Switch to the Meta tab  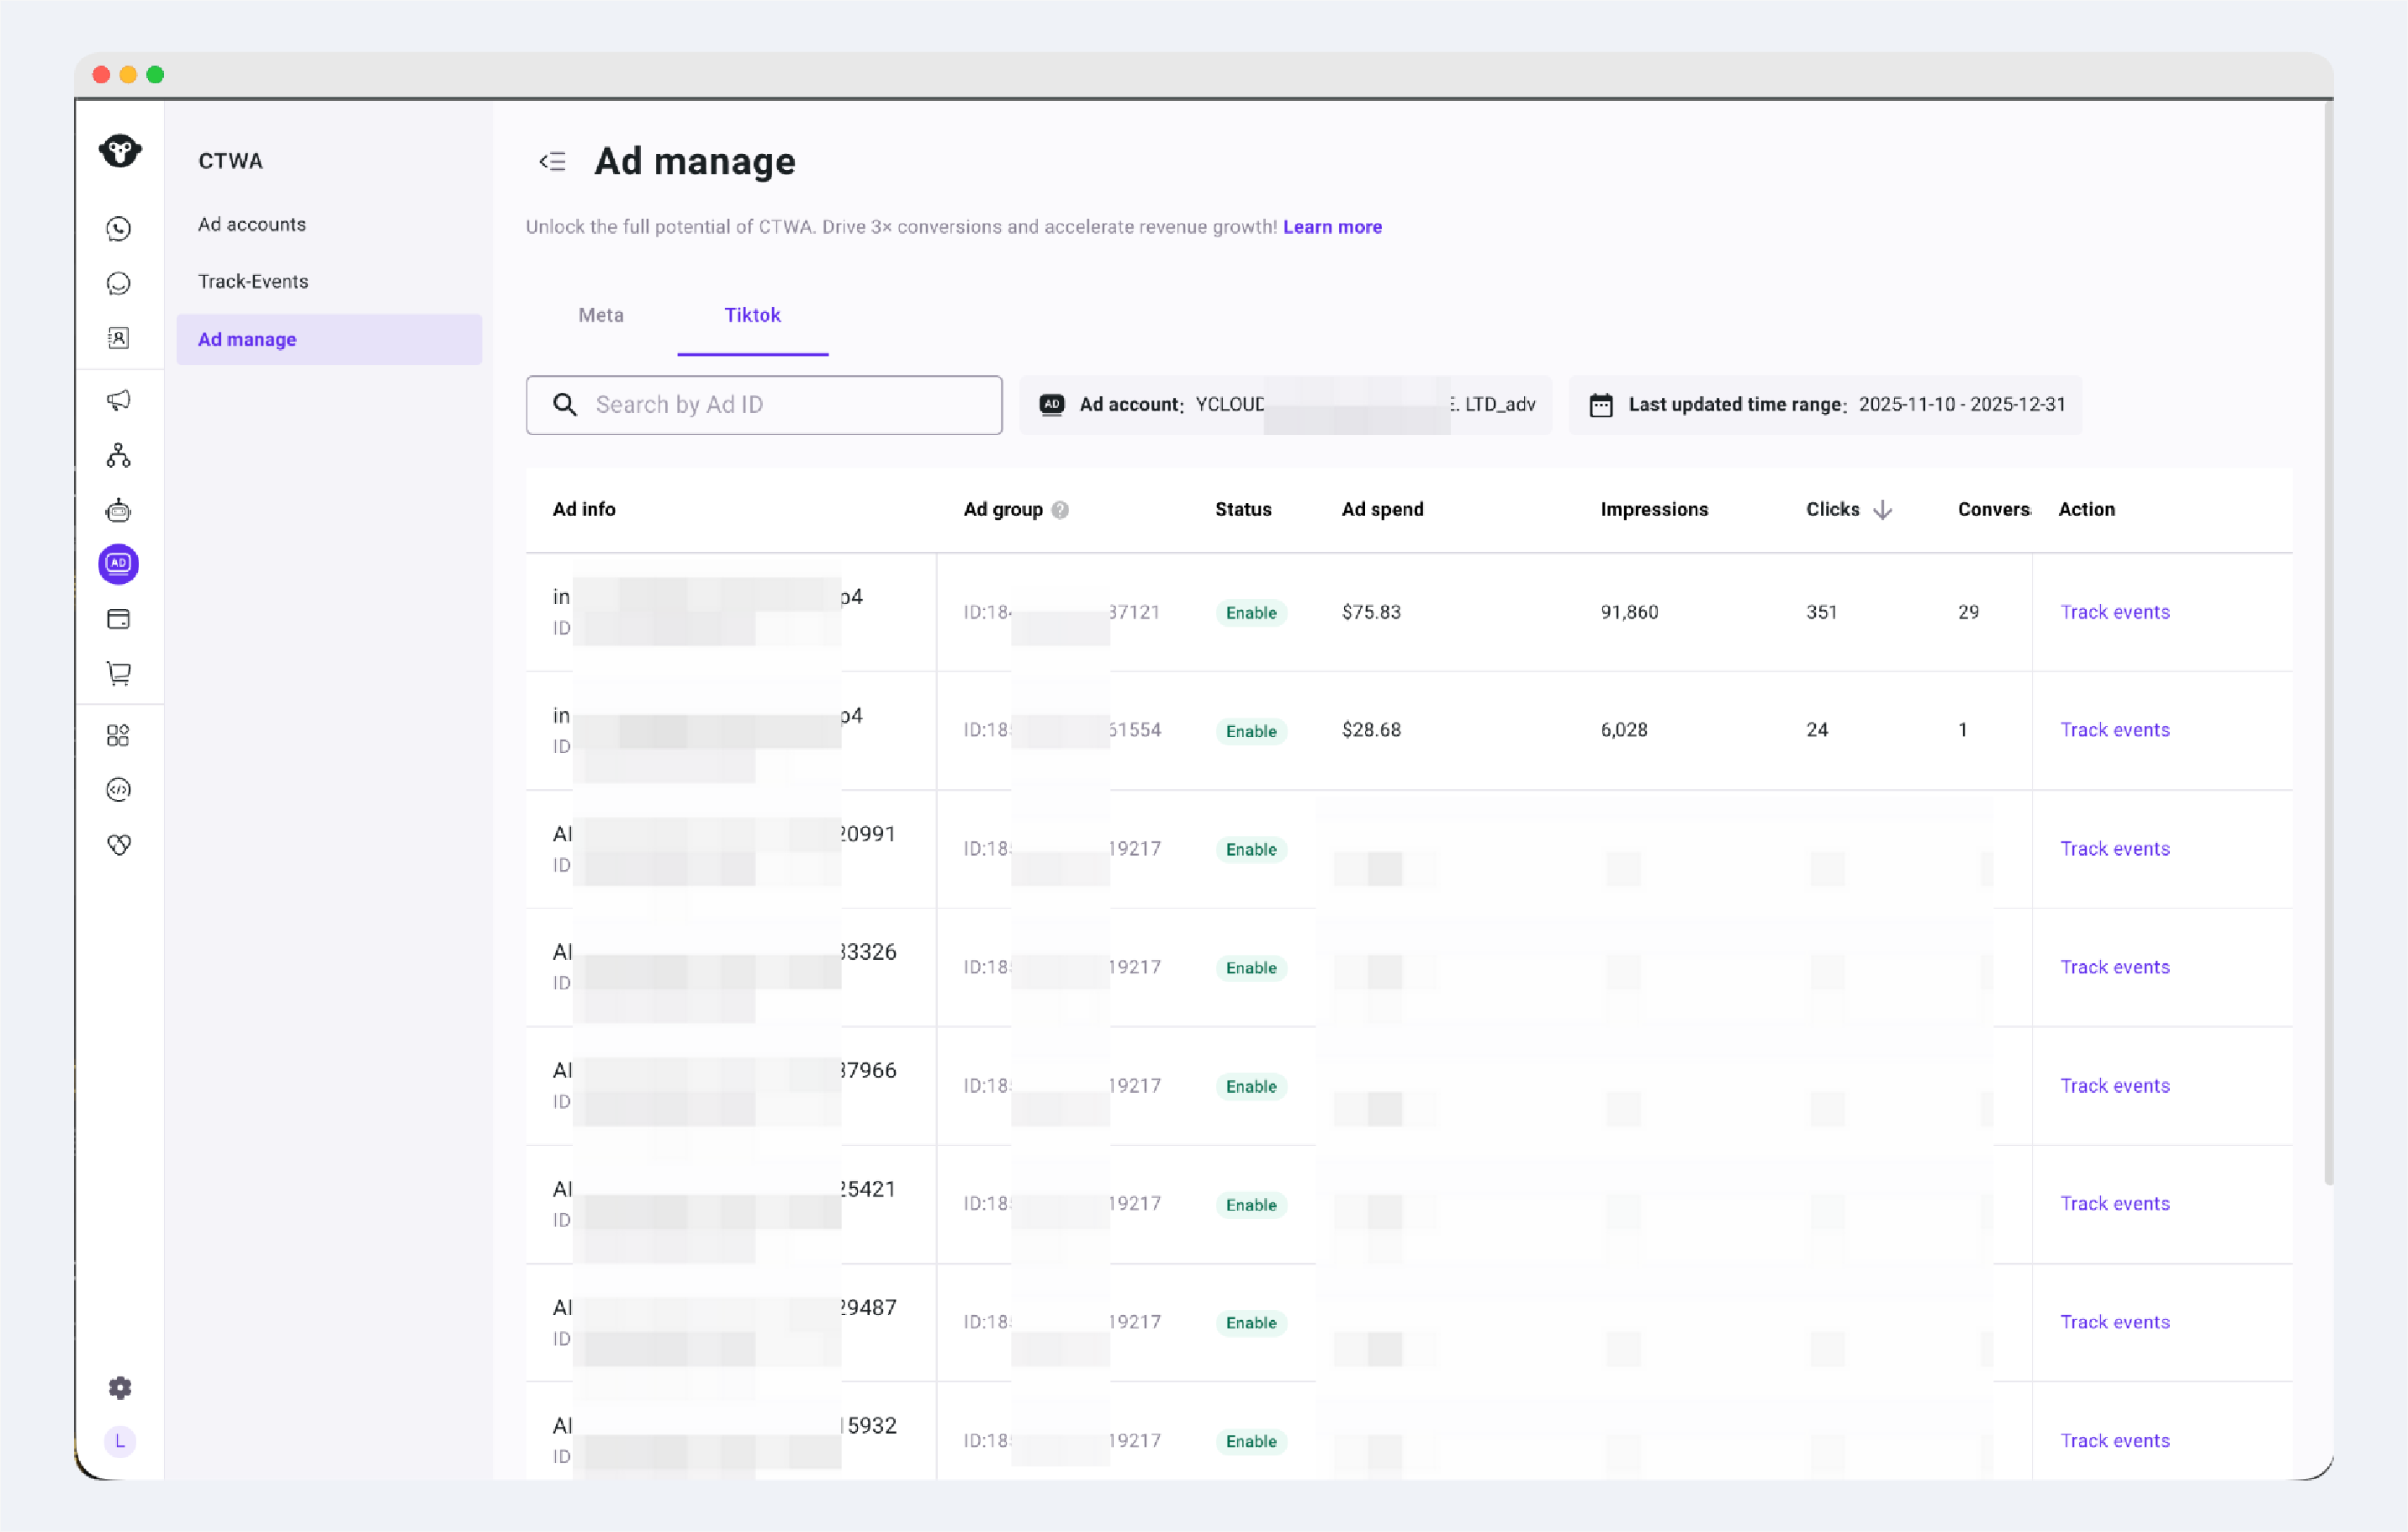601,315
